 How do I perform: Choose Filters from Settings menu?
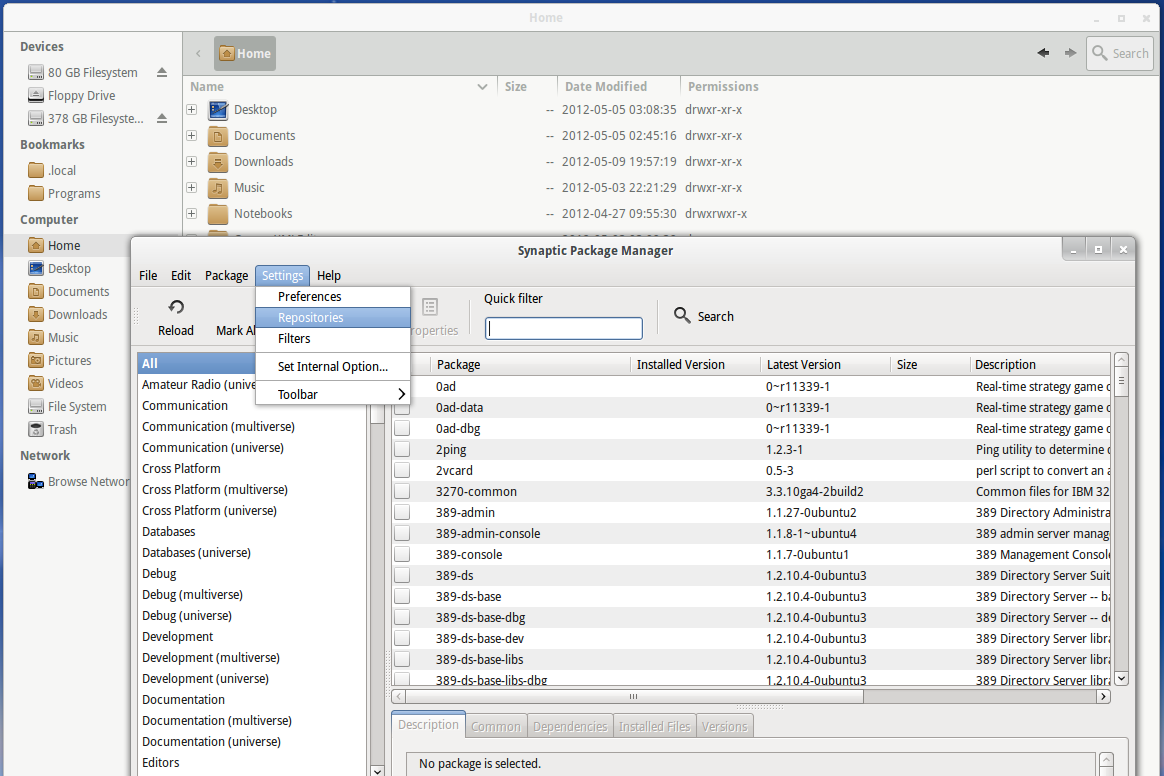click(333, 339)
